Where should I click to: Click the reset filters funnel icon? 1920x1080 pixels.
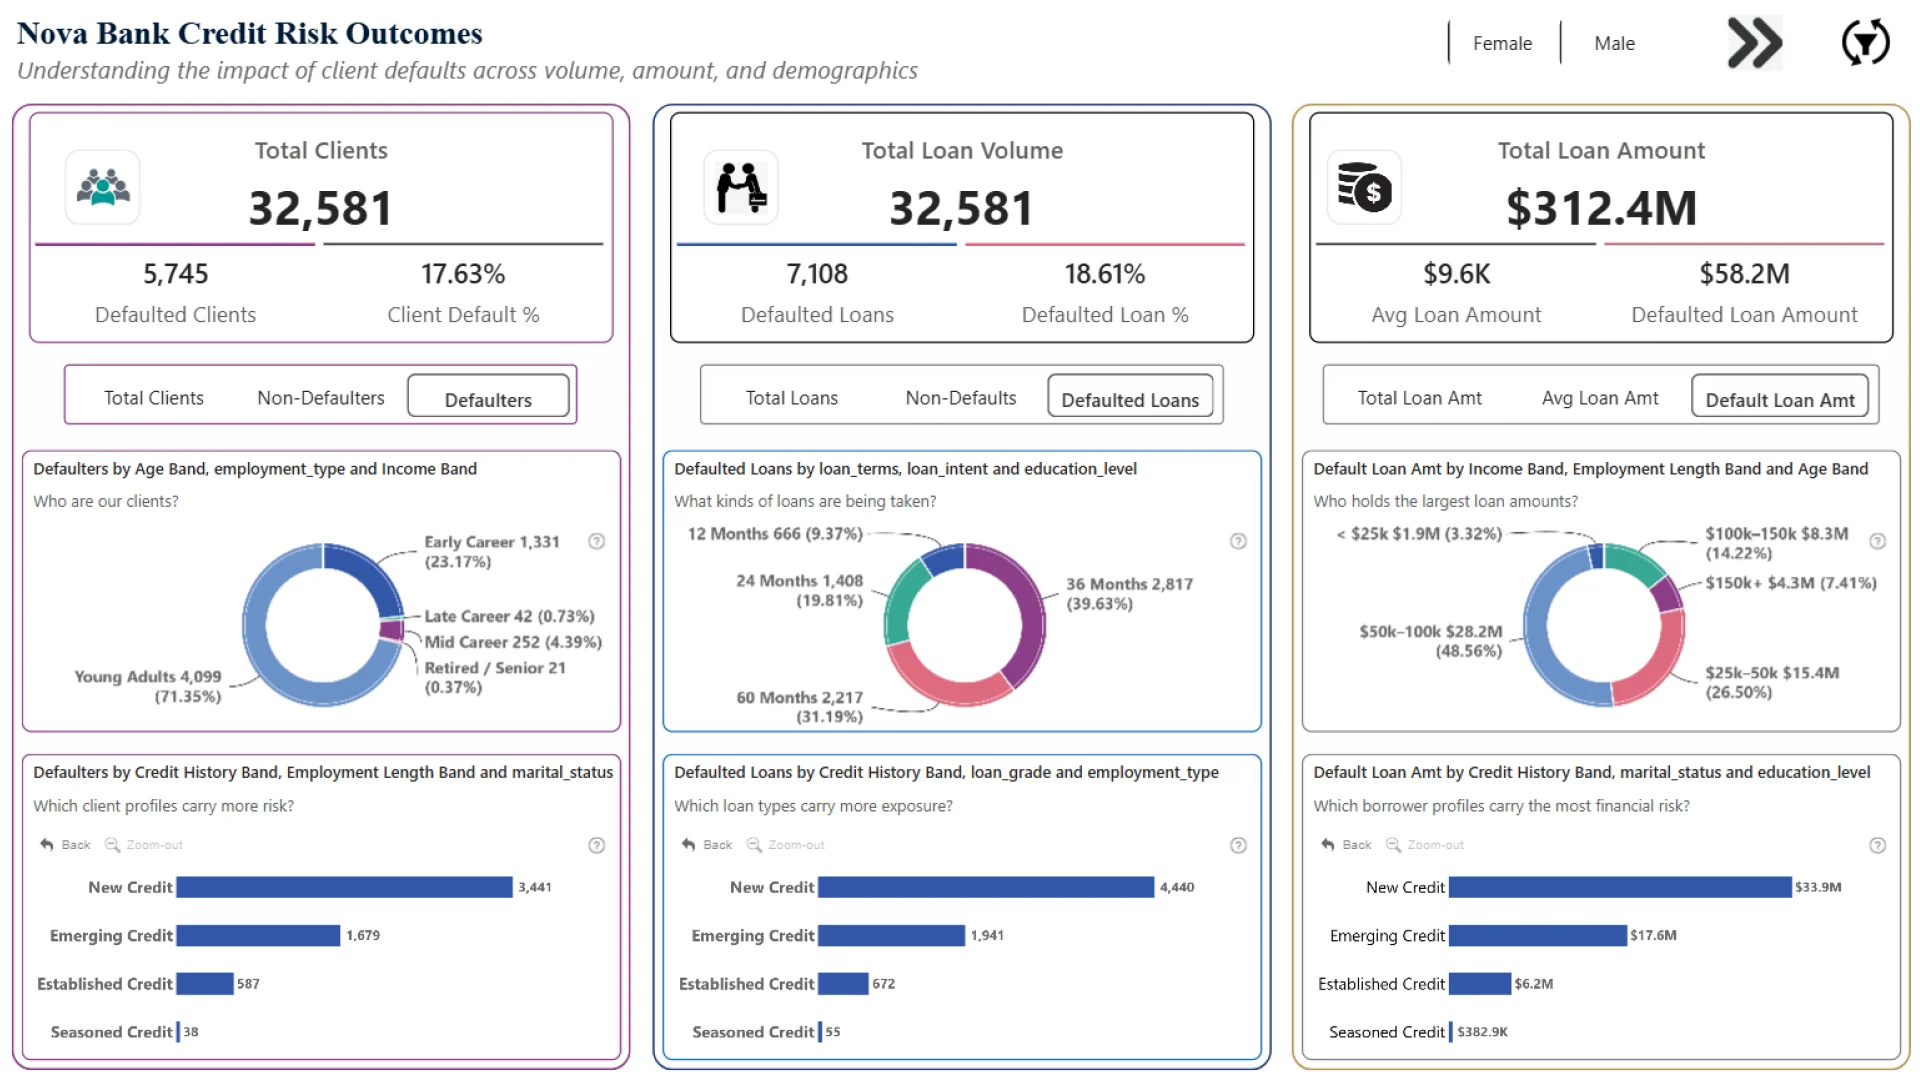(x=1865, y=43)
